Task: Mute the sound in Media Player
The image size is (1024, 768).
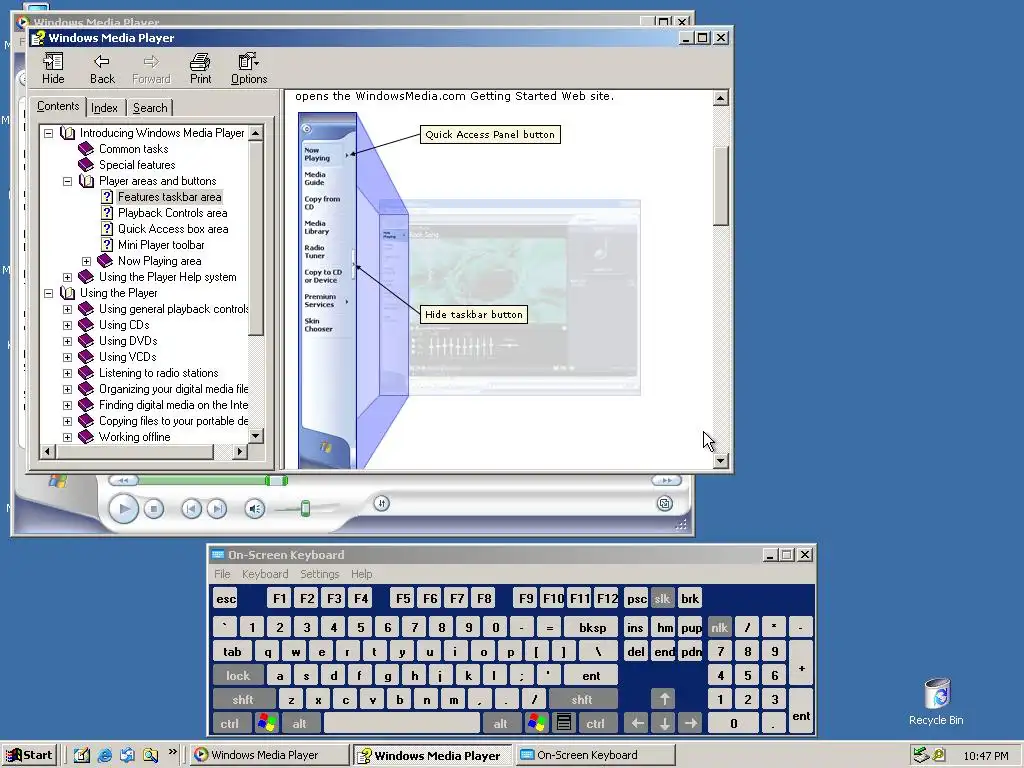Action: point(255,508)
